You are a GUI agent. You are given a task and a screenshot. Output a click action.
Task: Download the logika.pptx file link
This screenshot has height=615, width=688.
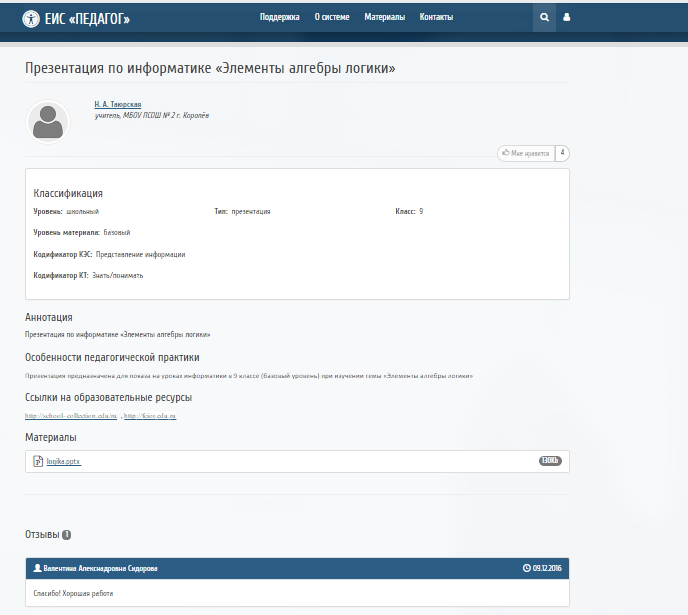[64, 461]
